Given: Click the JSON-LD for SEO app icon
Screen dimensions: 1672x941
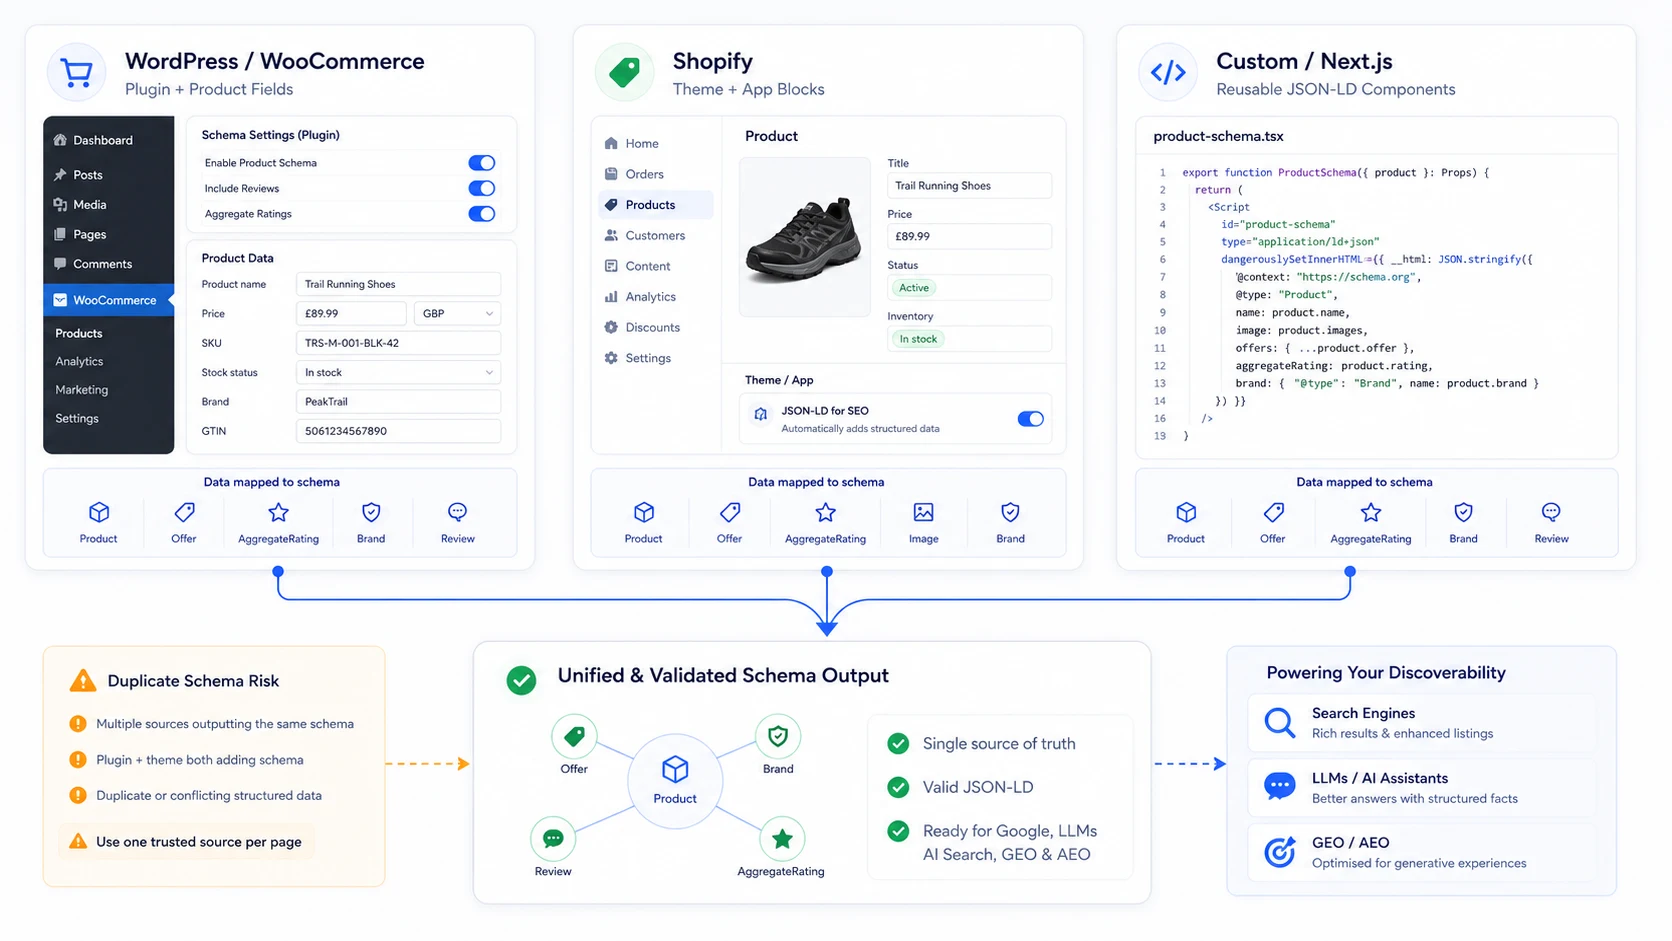Looking at the screenshot, I should pyautogui.click(x=761, y=414).
